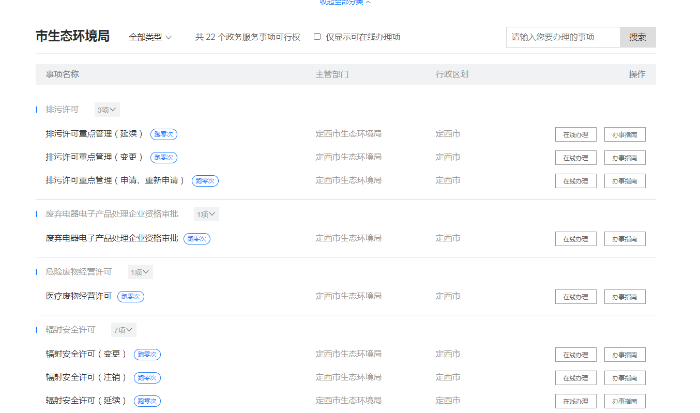
Task: Open 在线办理 for 医疗废物经营许可
Action: [x=575, y=296]
